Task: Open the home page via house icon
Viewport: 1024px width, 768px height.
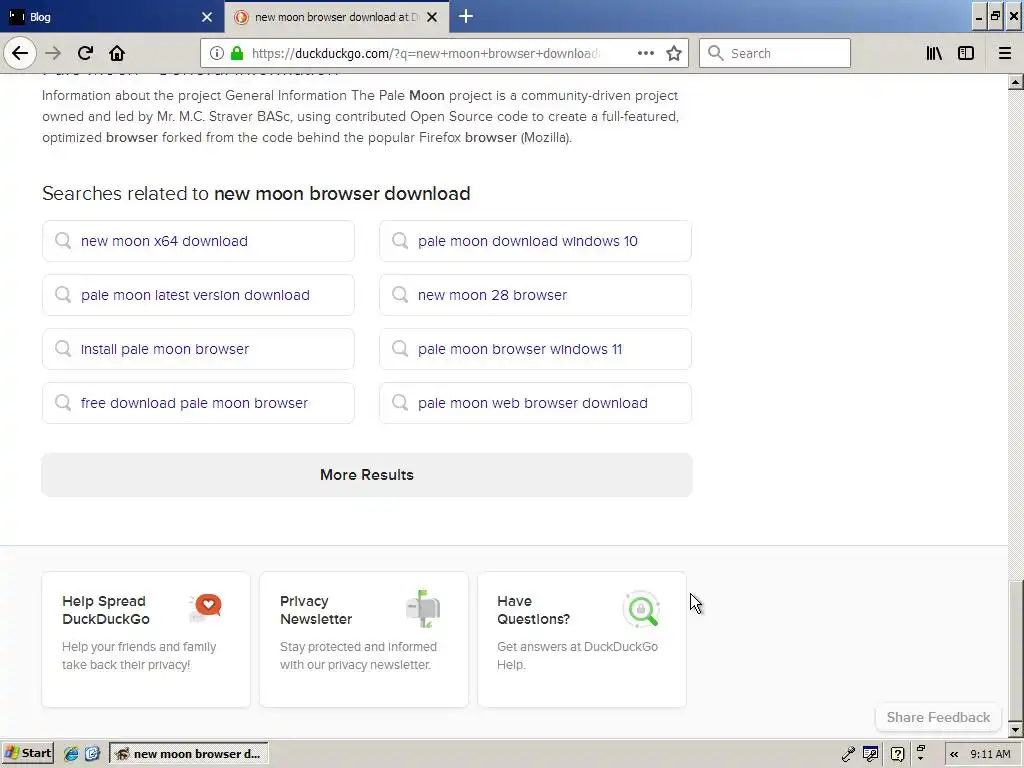Action: 117,53
